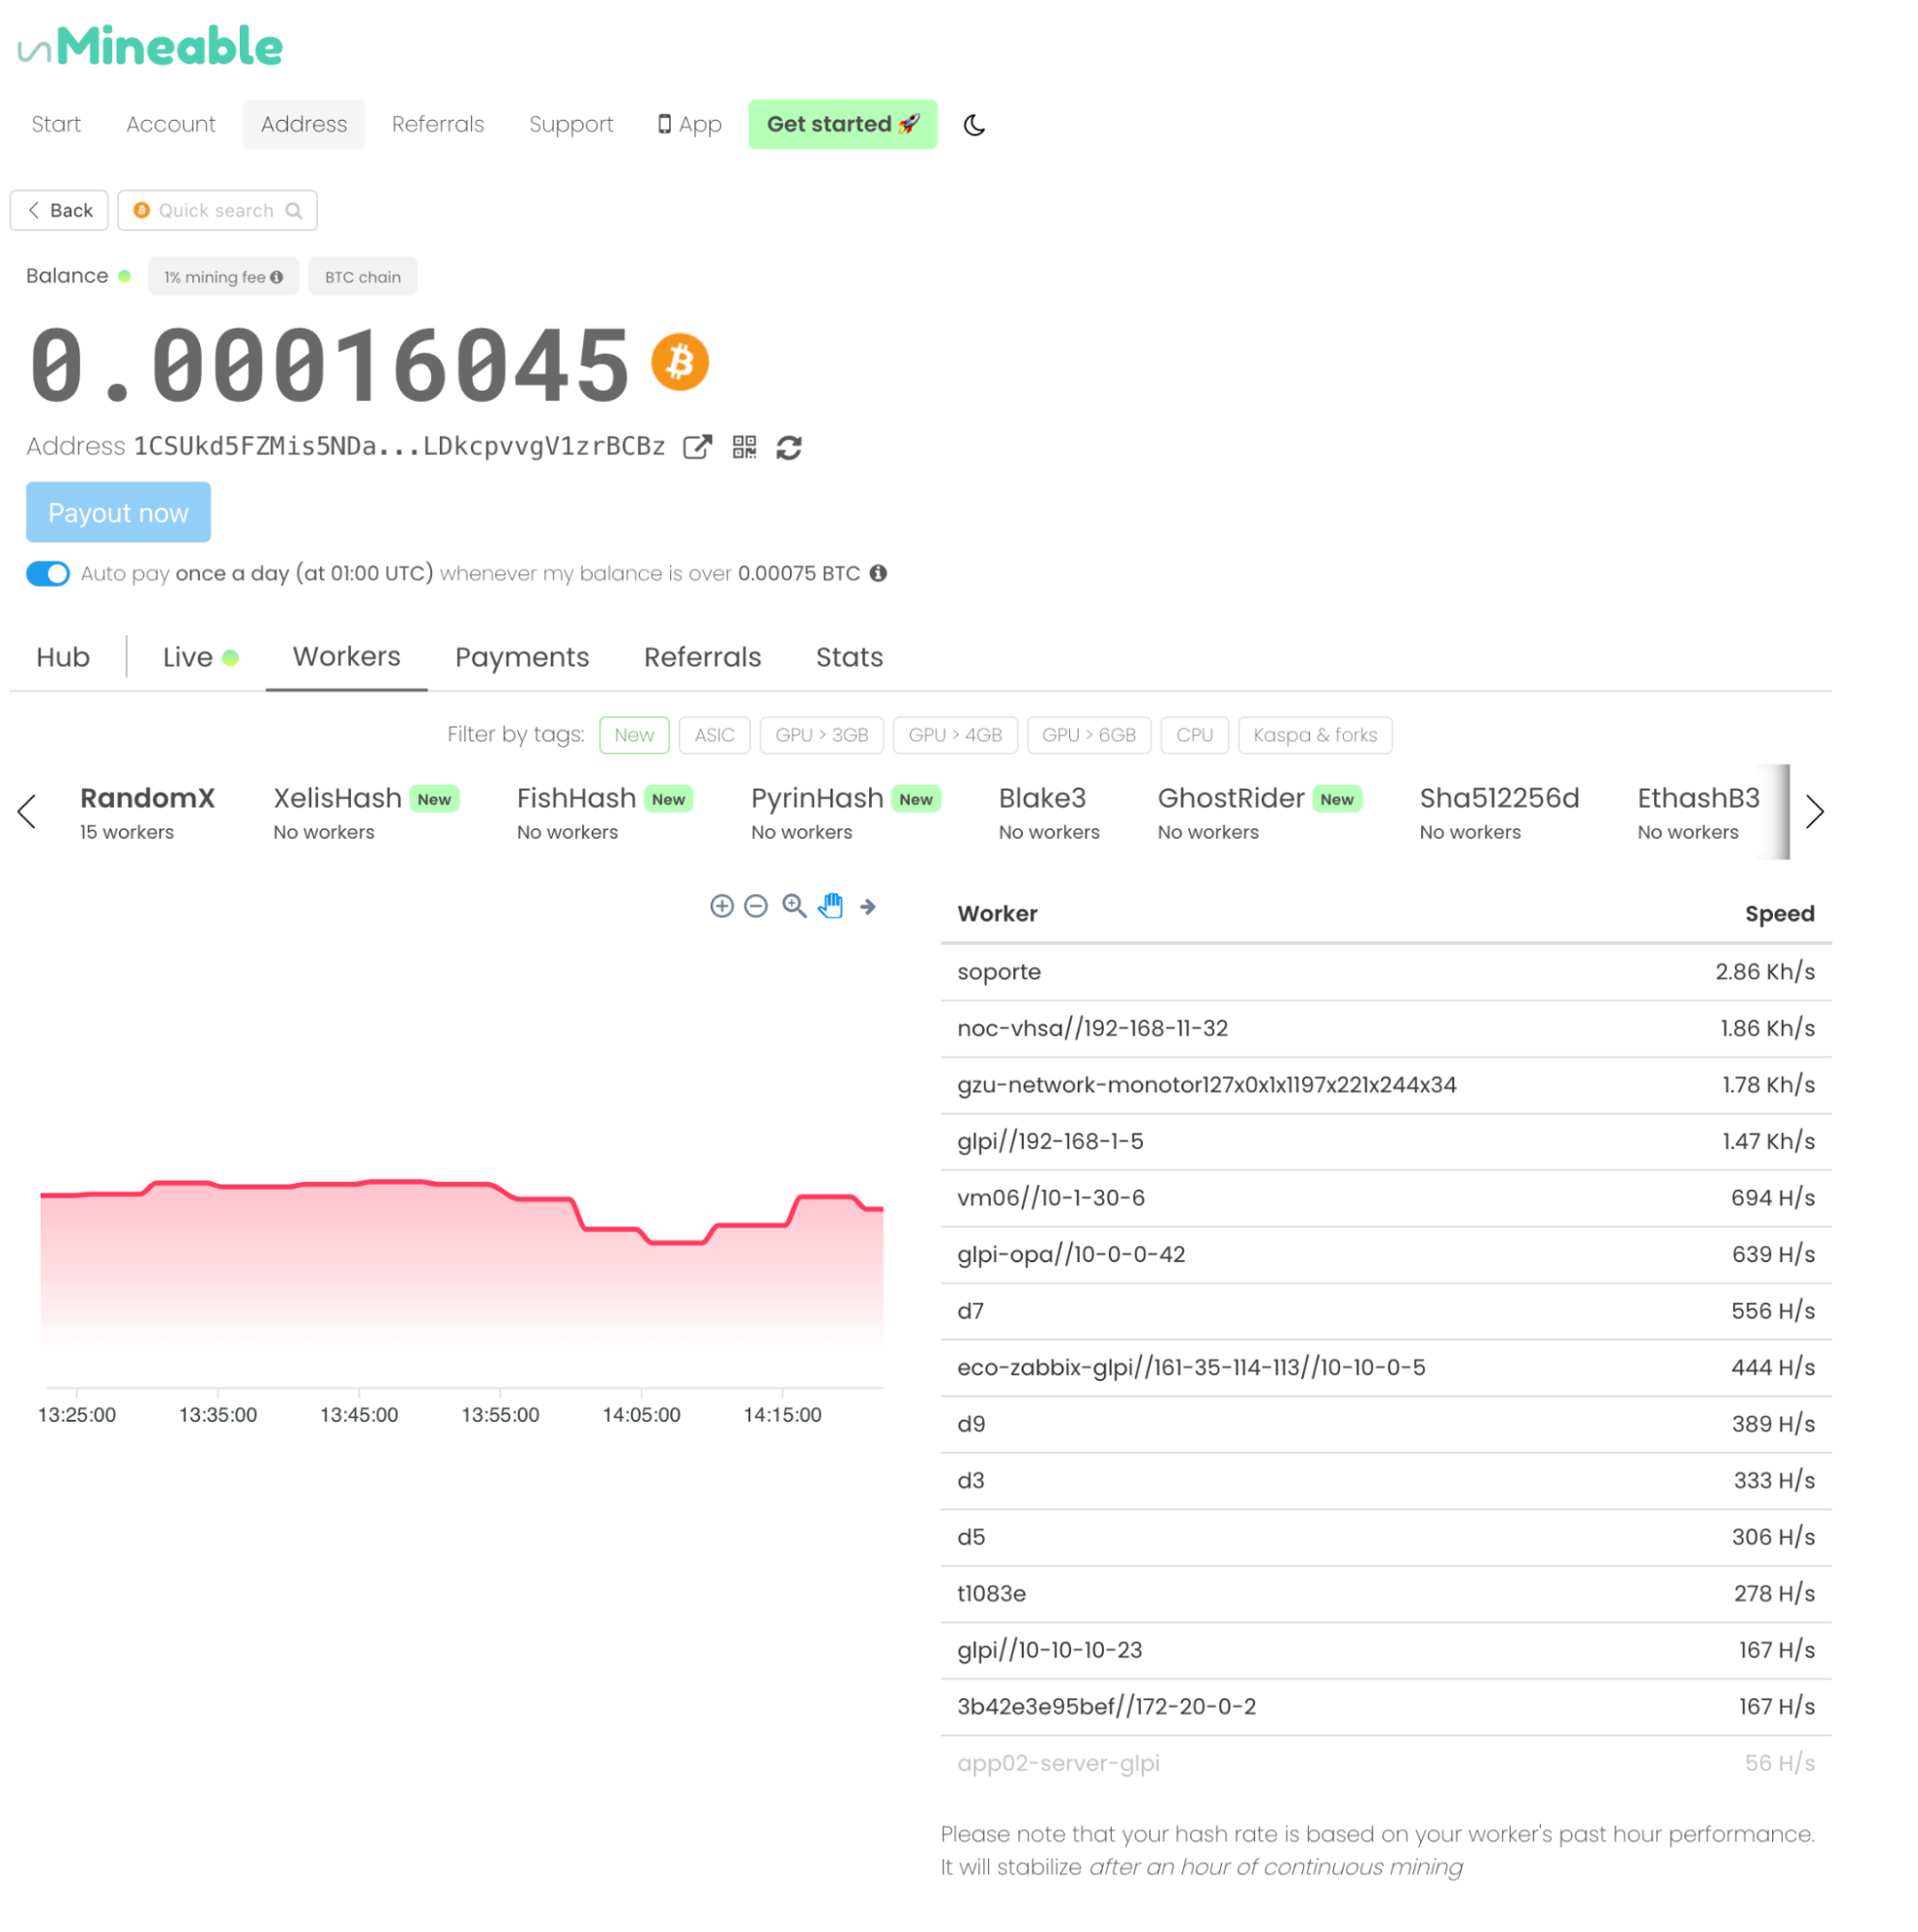The height and width of the screenshot is (1932, 1918).
Task: Select the soporte worker row
Action: (x=1385, y=972)
